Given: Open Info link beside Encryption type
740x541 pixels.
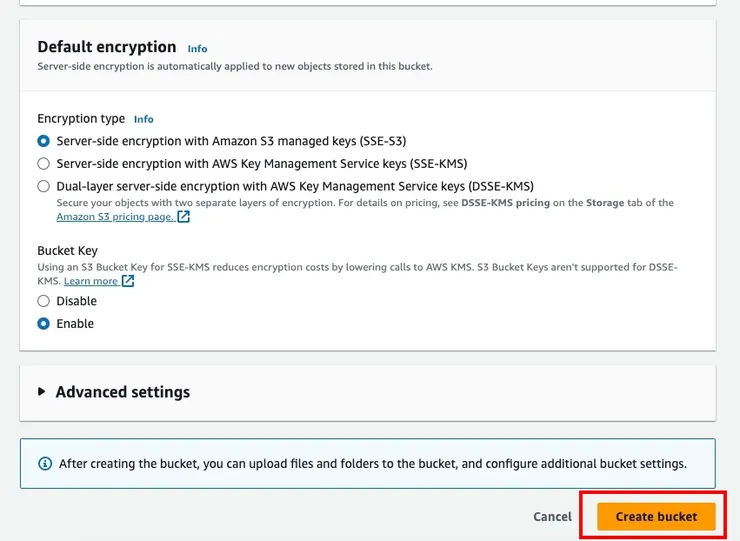Looking at the screenshot, I should [143, 119].
